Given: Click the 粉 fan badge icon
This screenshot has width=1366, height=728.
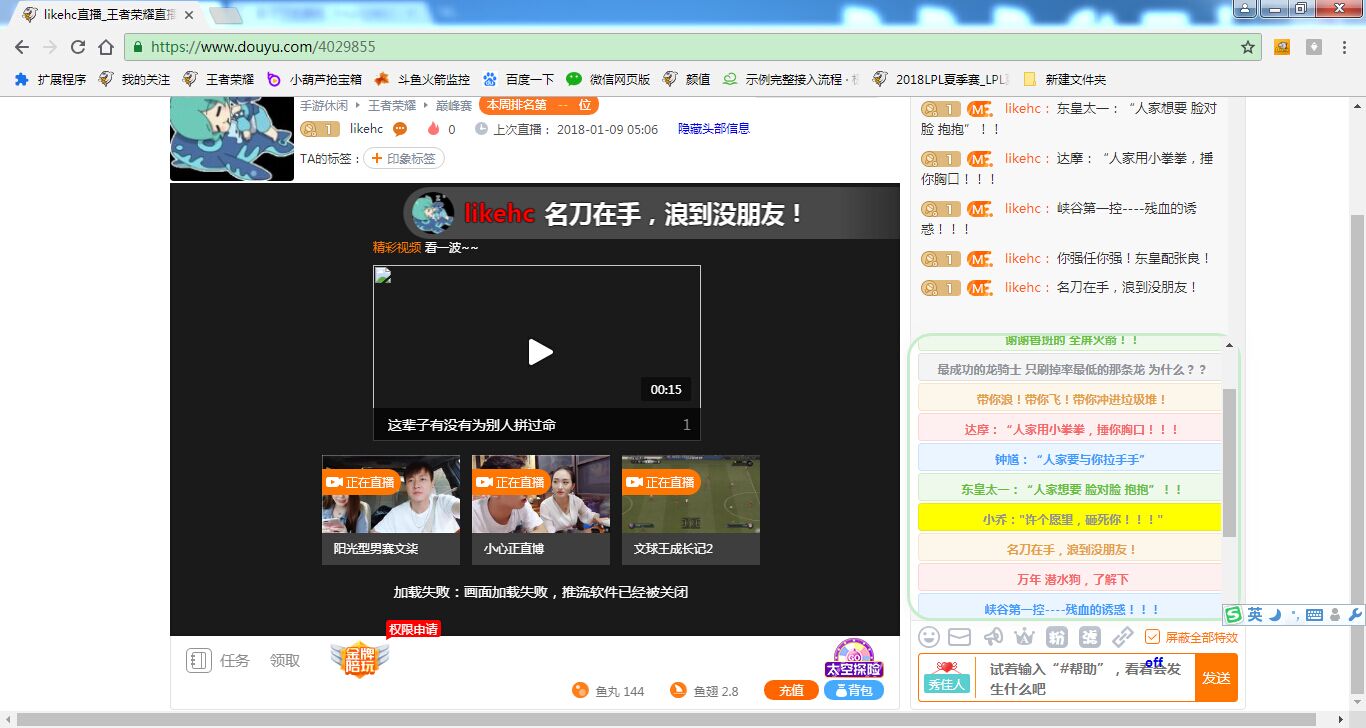Looking at the screenshot, I should pos(1057,637).
